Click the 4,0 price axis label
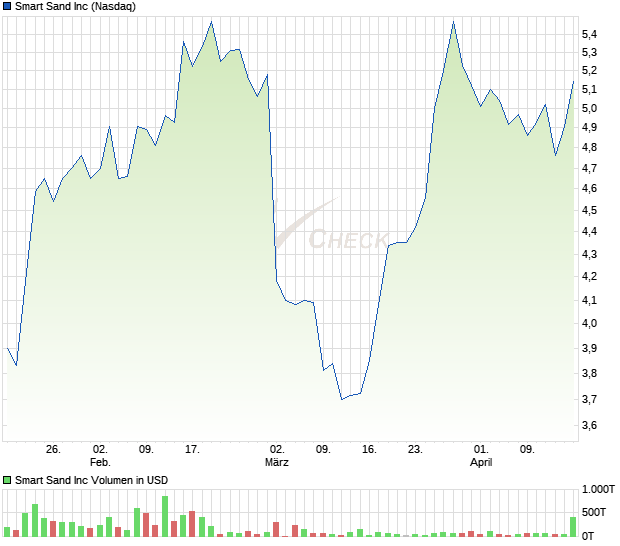620x546 pixels. [589, 323]
